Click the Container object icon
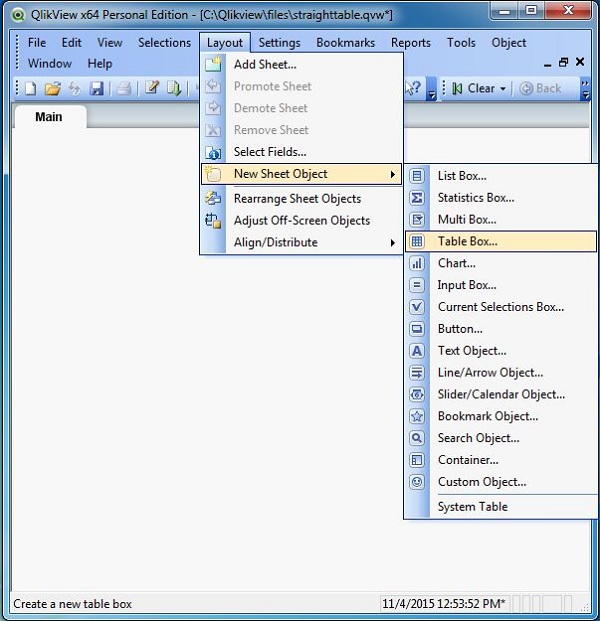The width and height of the screenshot is (600, 621). pyautogui.click(x=417, y=460)
